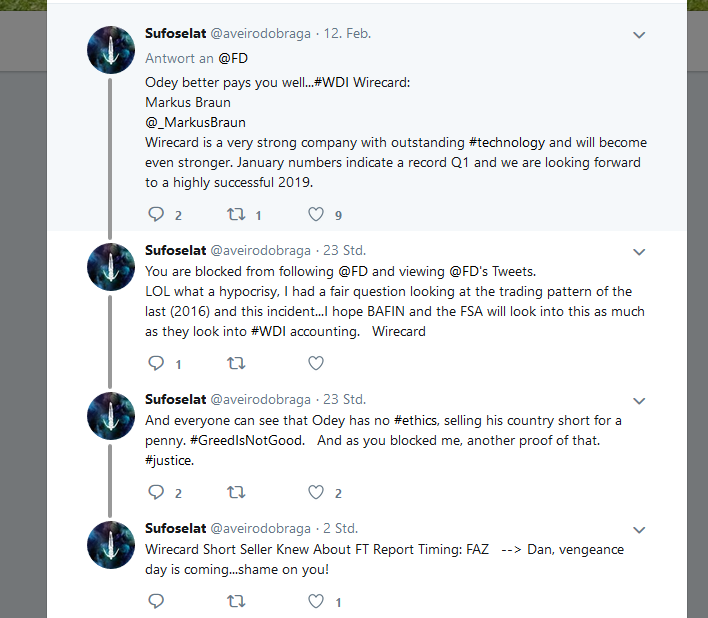
Task: Retweet the blocked from following @FD tweet
Action: click(237, 363)
